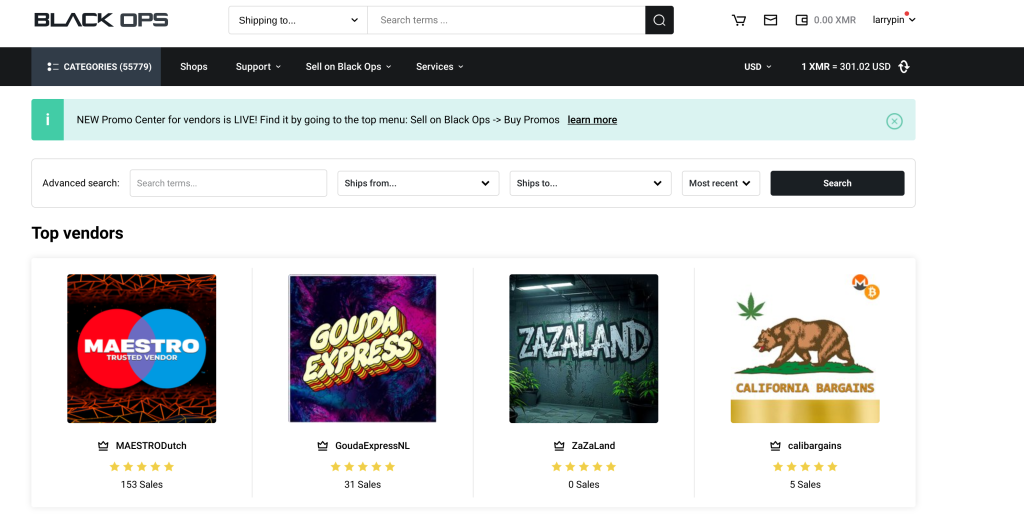
Task: Click the Black Ops logo
Action: coord(101,20)
